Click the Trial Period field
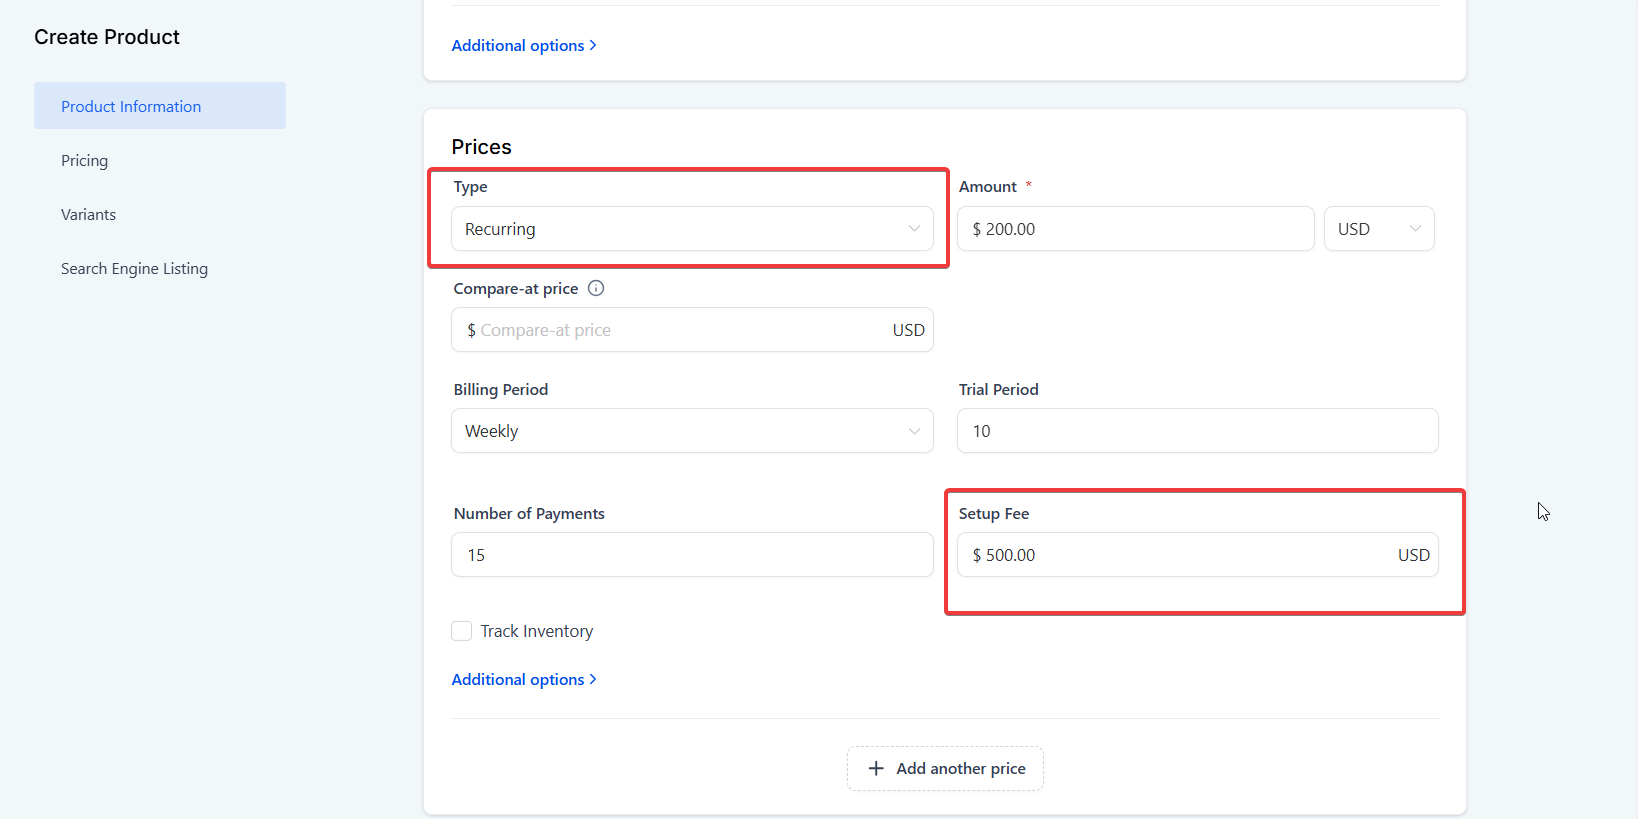 coord(1197,431)
